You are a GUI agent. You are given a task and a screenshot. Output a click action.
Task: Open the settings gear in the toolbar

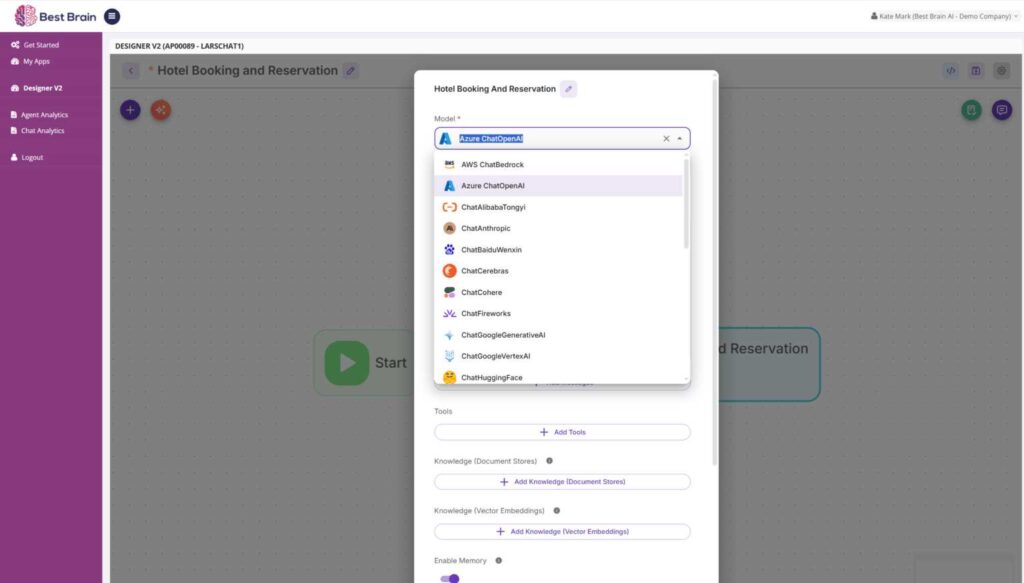tap(1001, 71)
